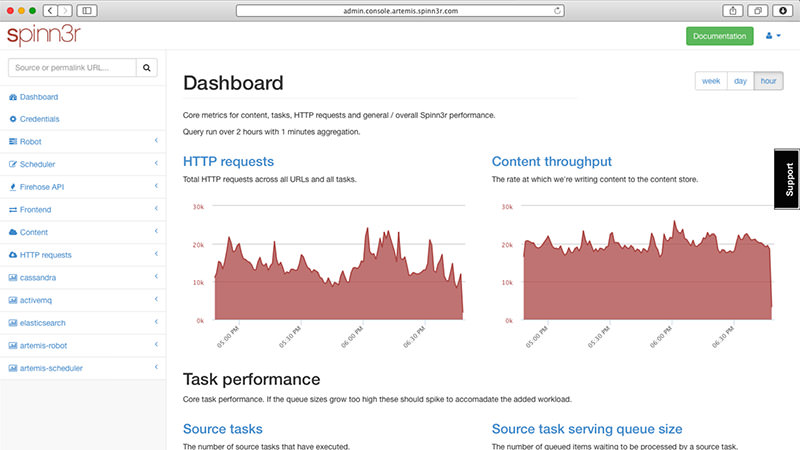
Task: Switch time range to week
Action: click(711, 81)
